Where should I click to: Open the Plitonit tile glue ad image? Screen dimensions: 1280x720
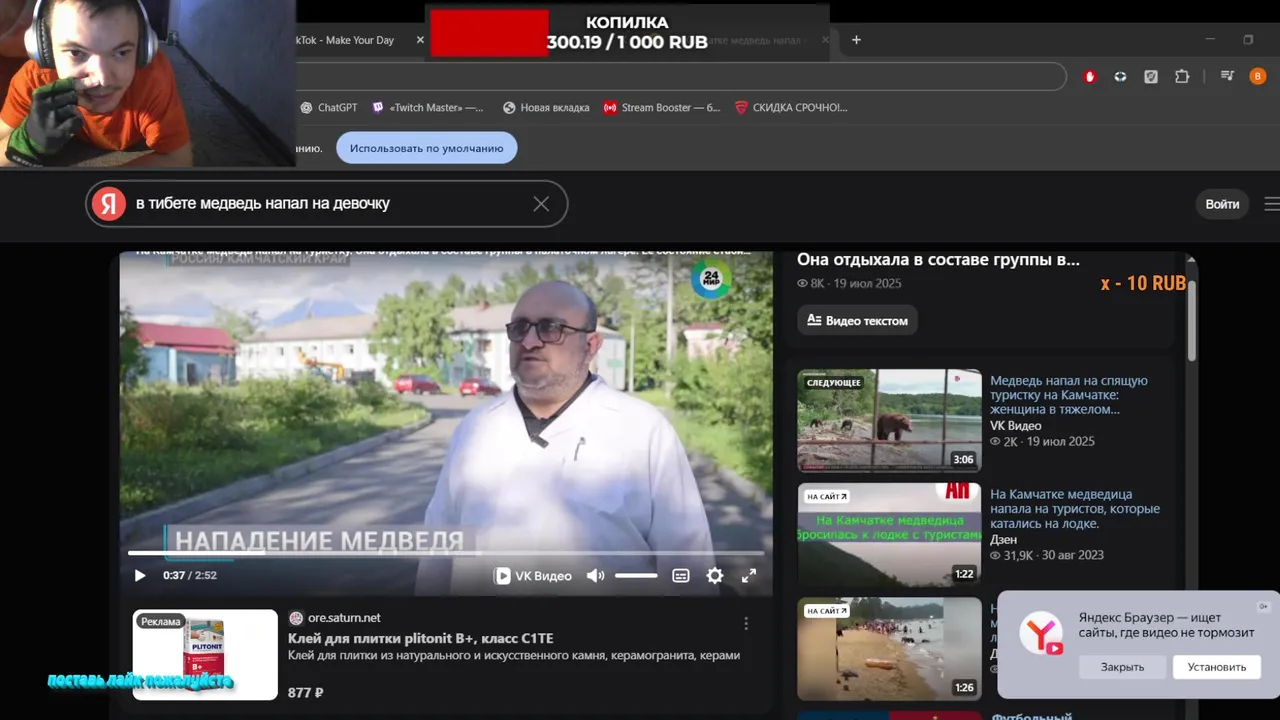(x=205, y=654)
